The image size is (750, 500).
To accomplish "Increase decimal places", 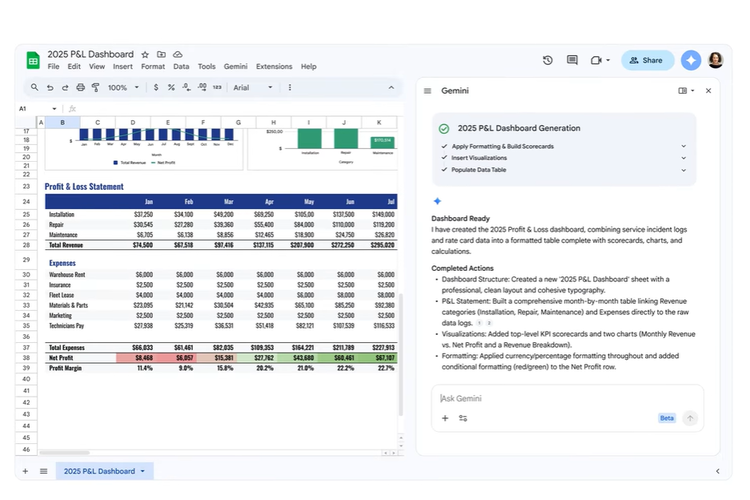I will (202, 87).
